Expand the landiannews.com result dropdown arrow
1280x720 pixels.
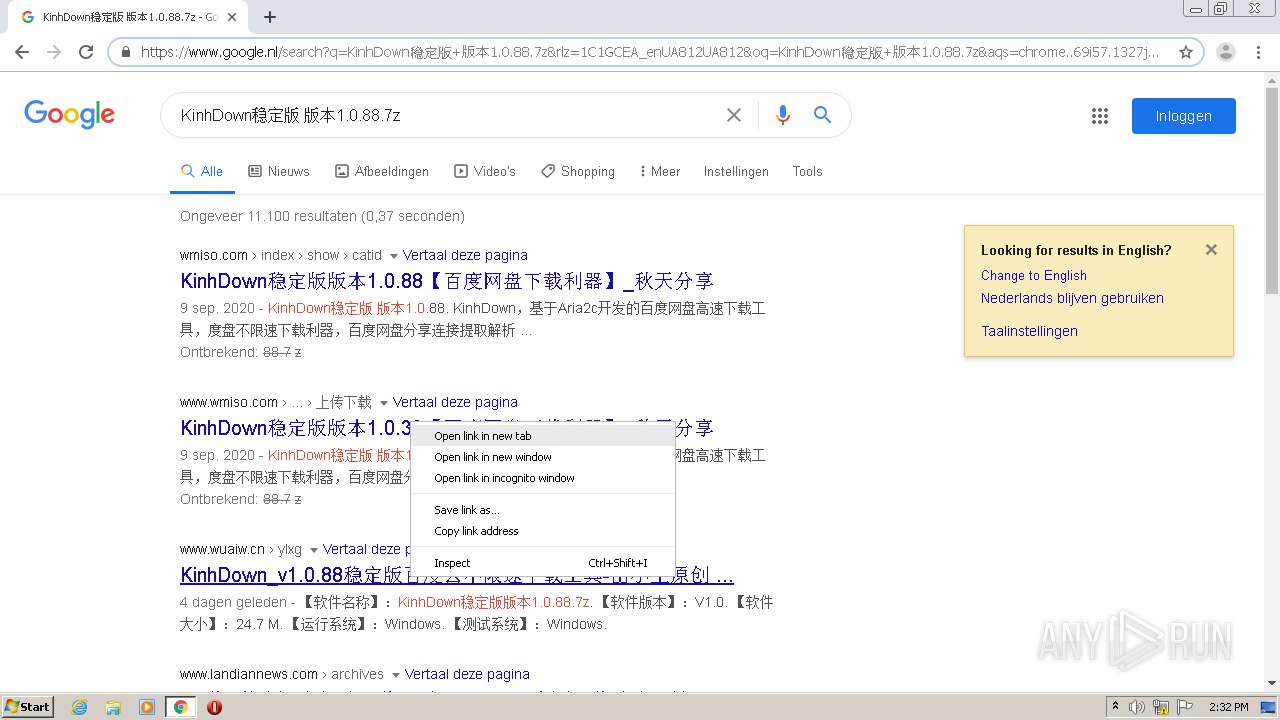(395, 675)
